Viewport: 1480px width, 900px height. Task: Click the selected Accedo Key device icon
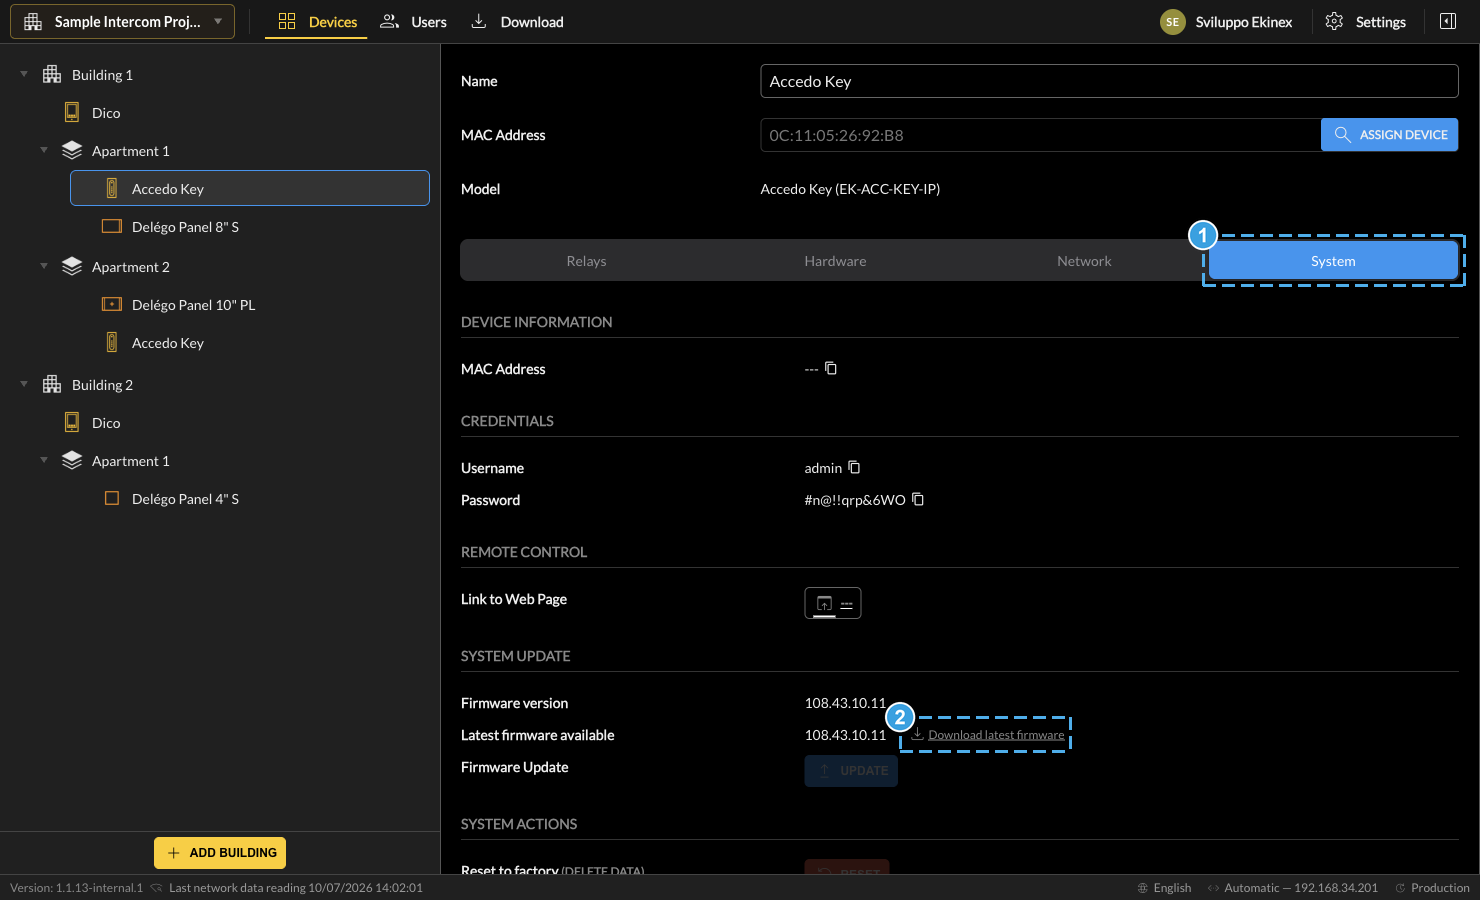click(112, 188)
